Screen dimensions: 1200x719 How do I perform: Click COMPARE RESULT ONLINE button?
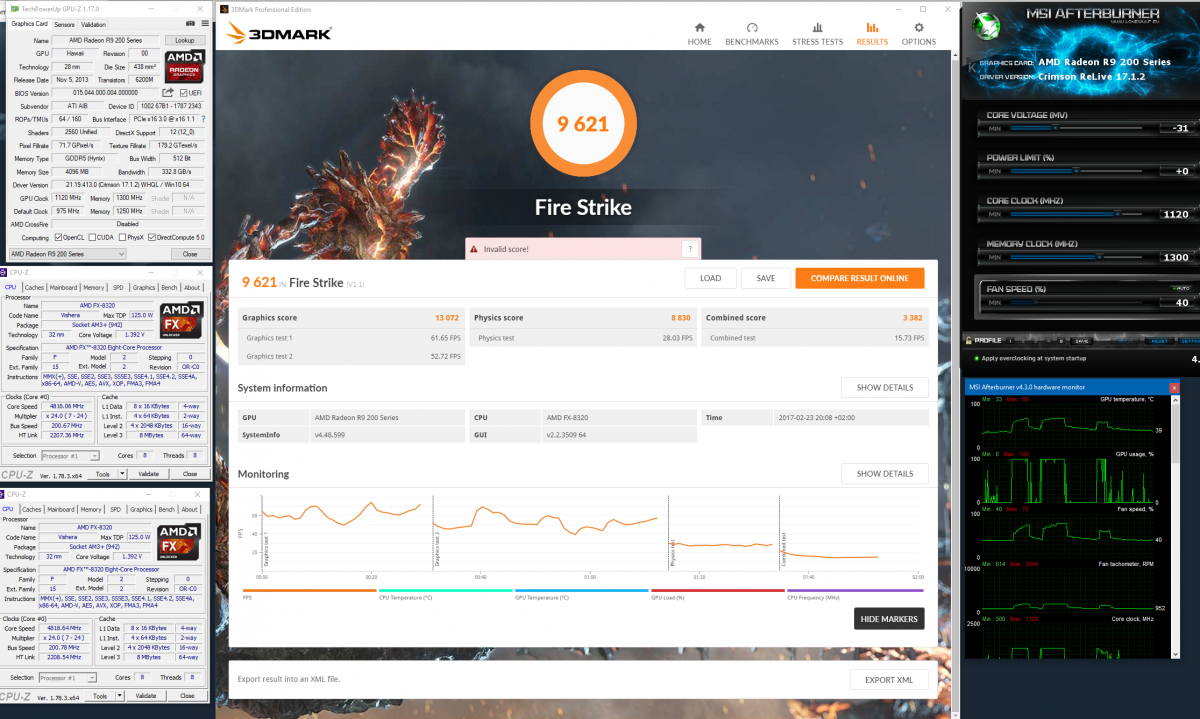pyautogui.click(x=859, y=278)
